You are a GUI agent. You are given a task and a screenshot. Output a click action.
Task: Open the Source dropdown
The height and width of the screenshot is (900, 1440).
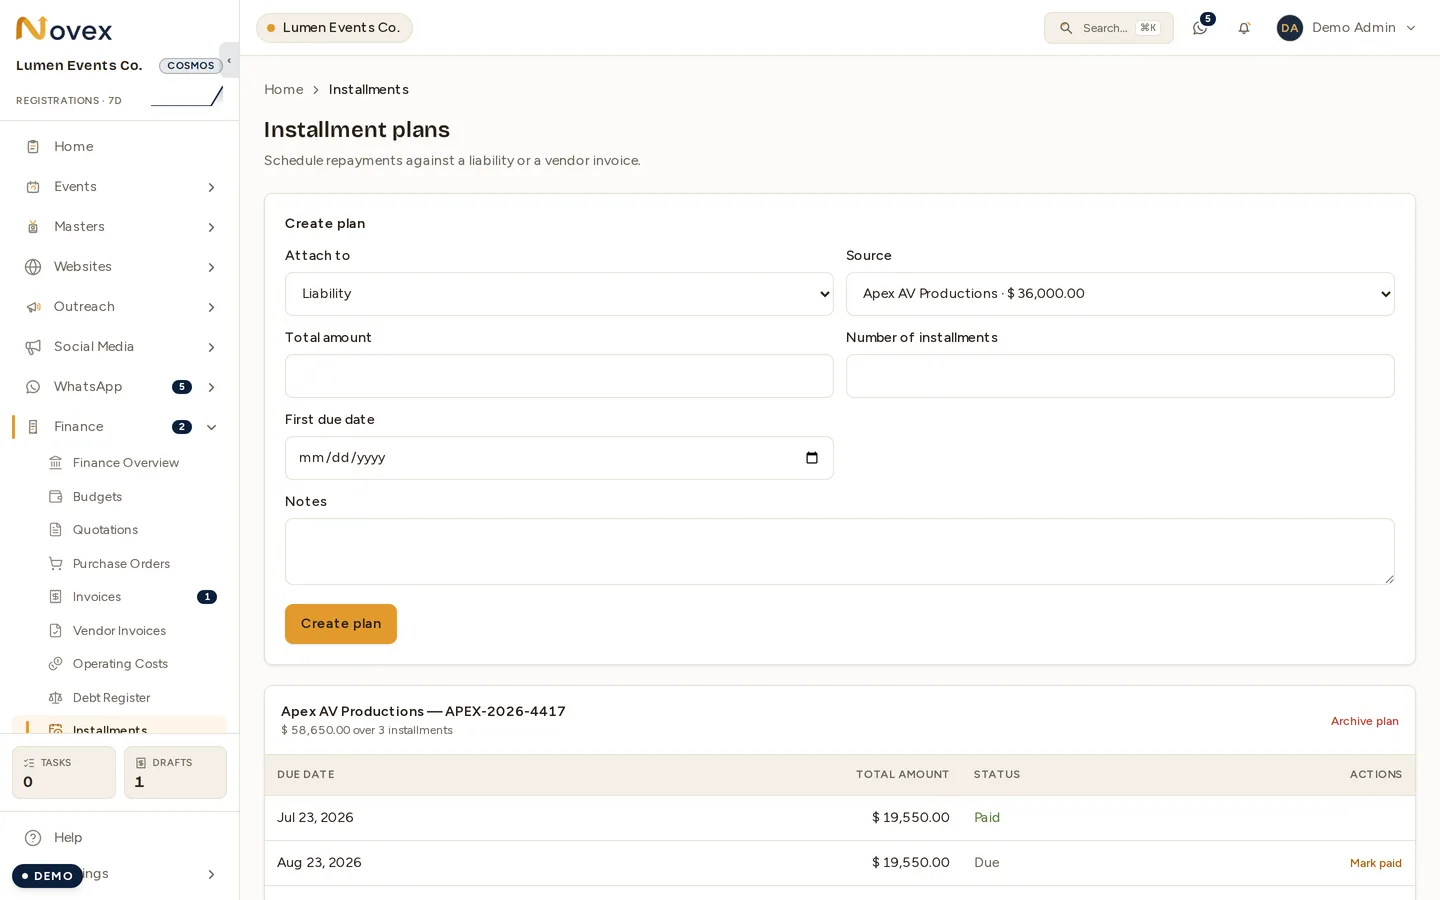[1120, 294]
